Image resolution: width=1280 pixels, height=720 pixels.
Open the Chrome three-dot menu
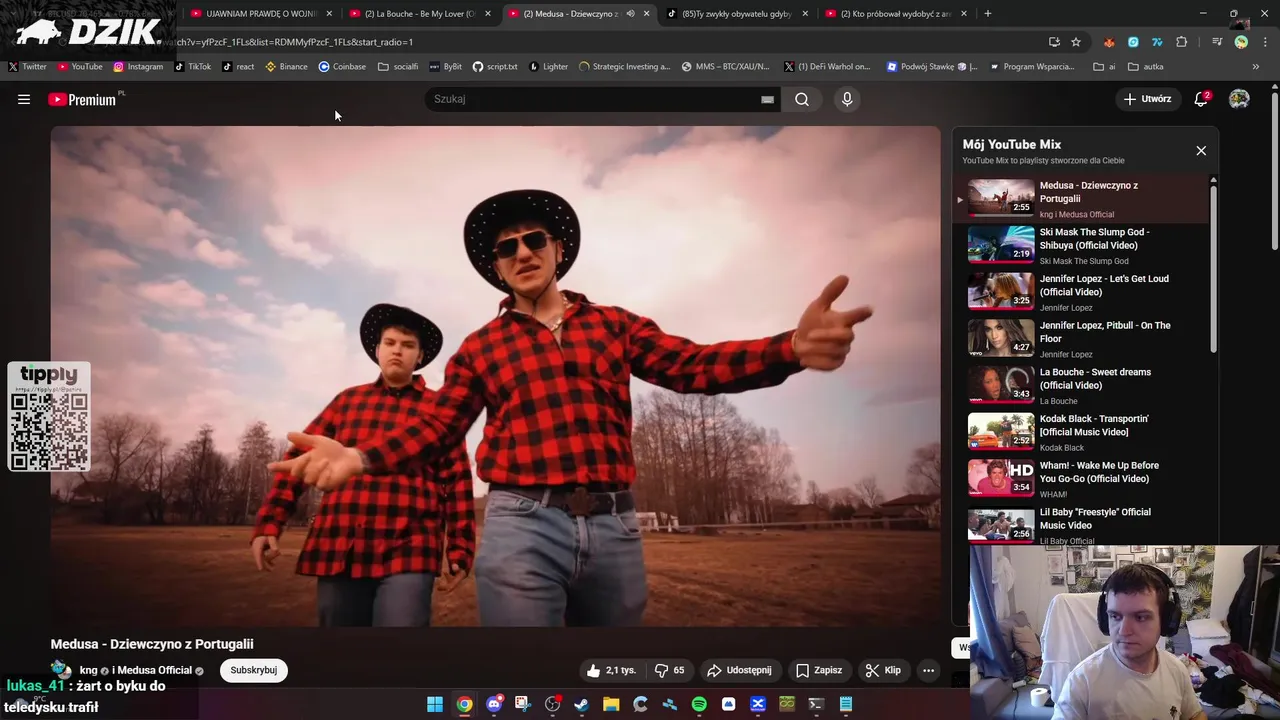click(x=1266, y=42)
